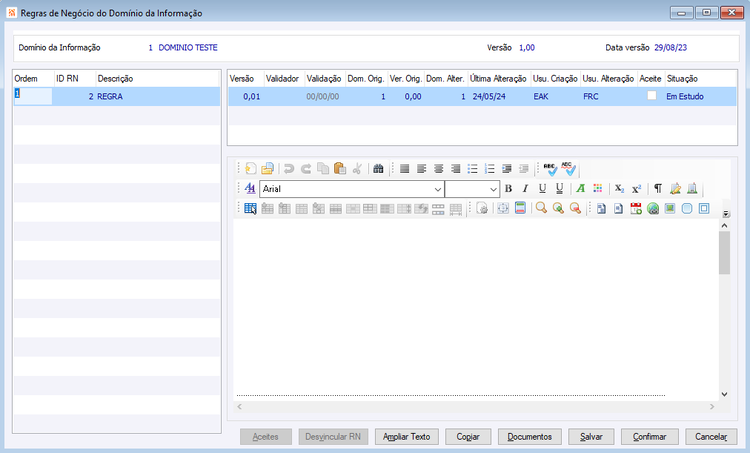Apply superscript formatting
Image resolution: width=750 pixels, height=453 pixels.
click(x=636, y=188)
